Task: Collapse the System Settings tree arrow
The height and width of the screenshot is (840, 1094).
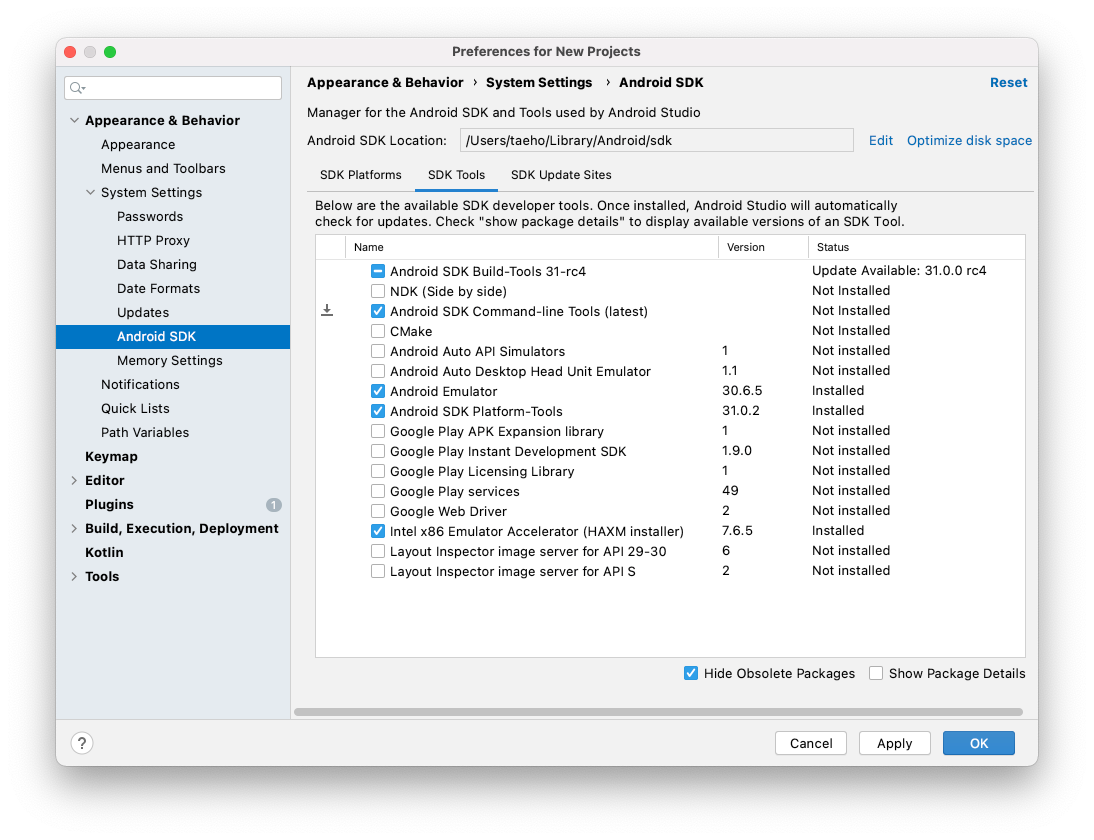Action: coord(90,192)
